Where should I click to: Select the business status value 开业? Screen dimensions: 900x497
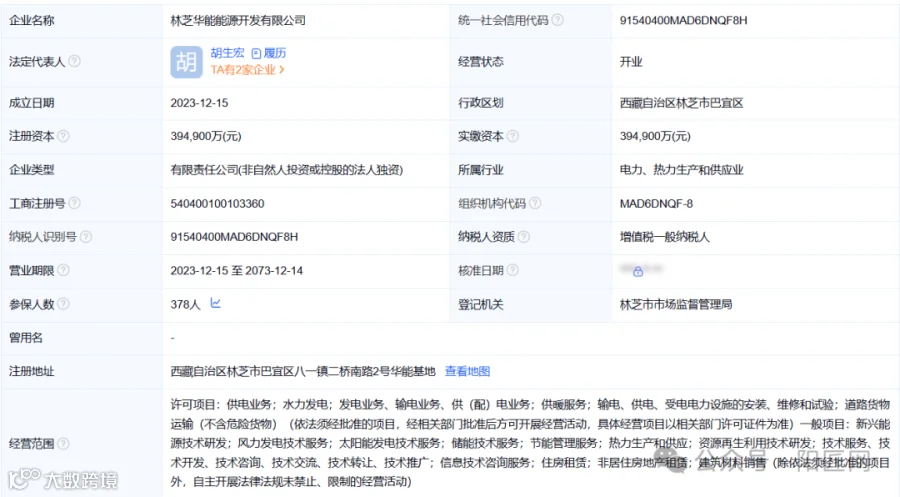(631, 62)
